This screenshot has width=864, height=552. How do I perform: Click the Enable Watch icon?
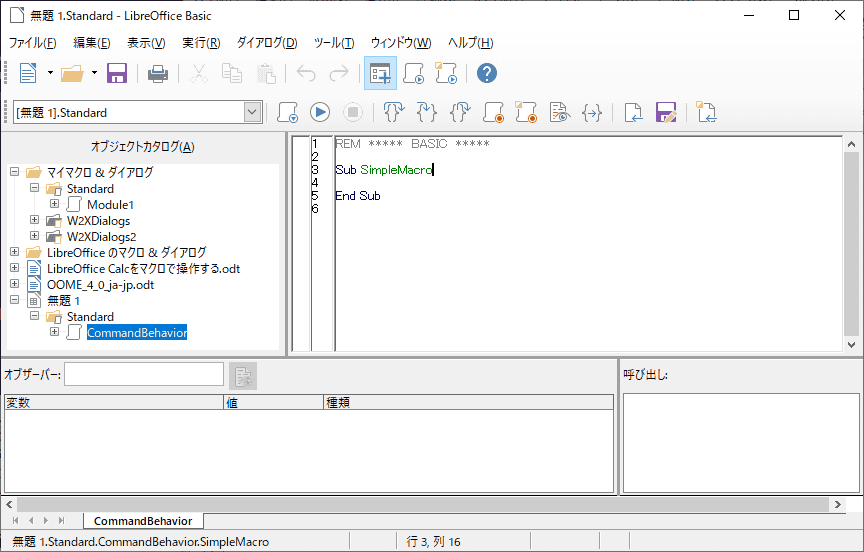point(559,112)
